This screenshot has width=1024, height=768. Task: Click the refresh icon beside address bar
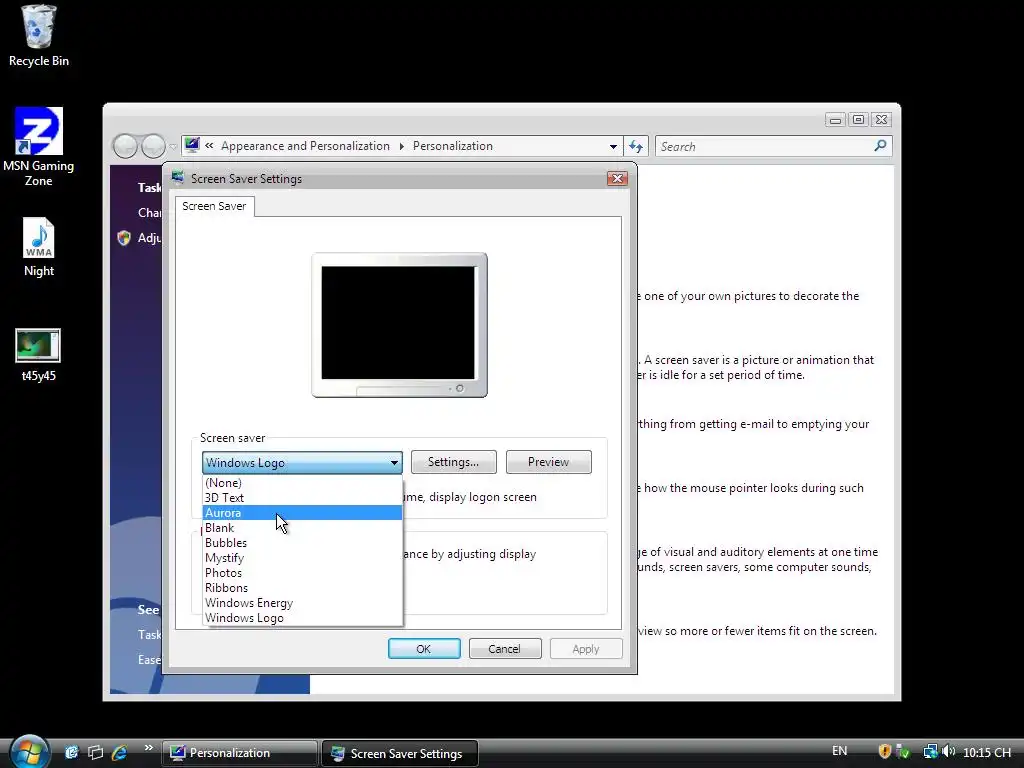(x=636, y=146)
